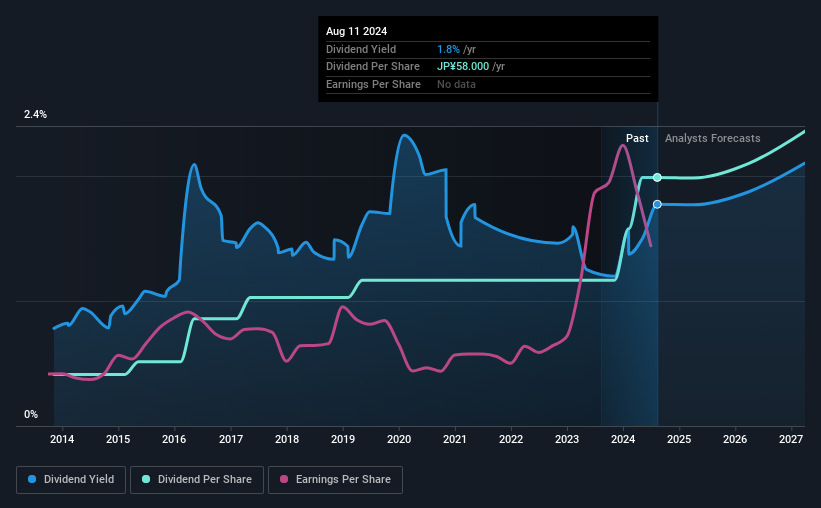Click the 0% y-axis label
Viewport: 821px width, 508px height.
click(31, 414)
